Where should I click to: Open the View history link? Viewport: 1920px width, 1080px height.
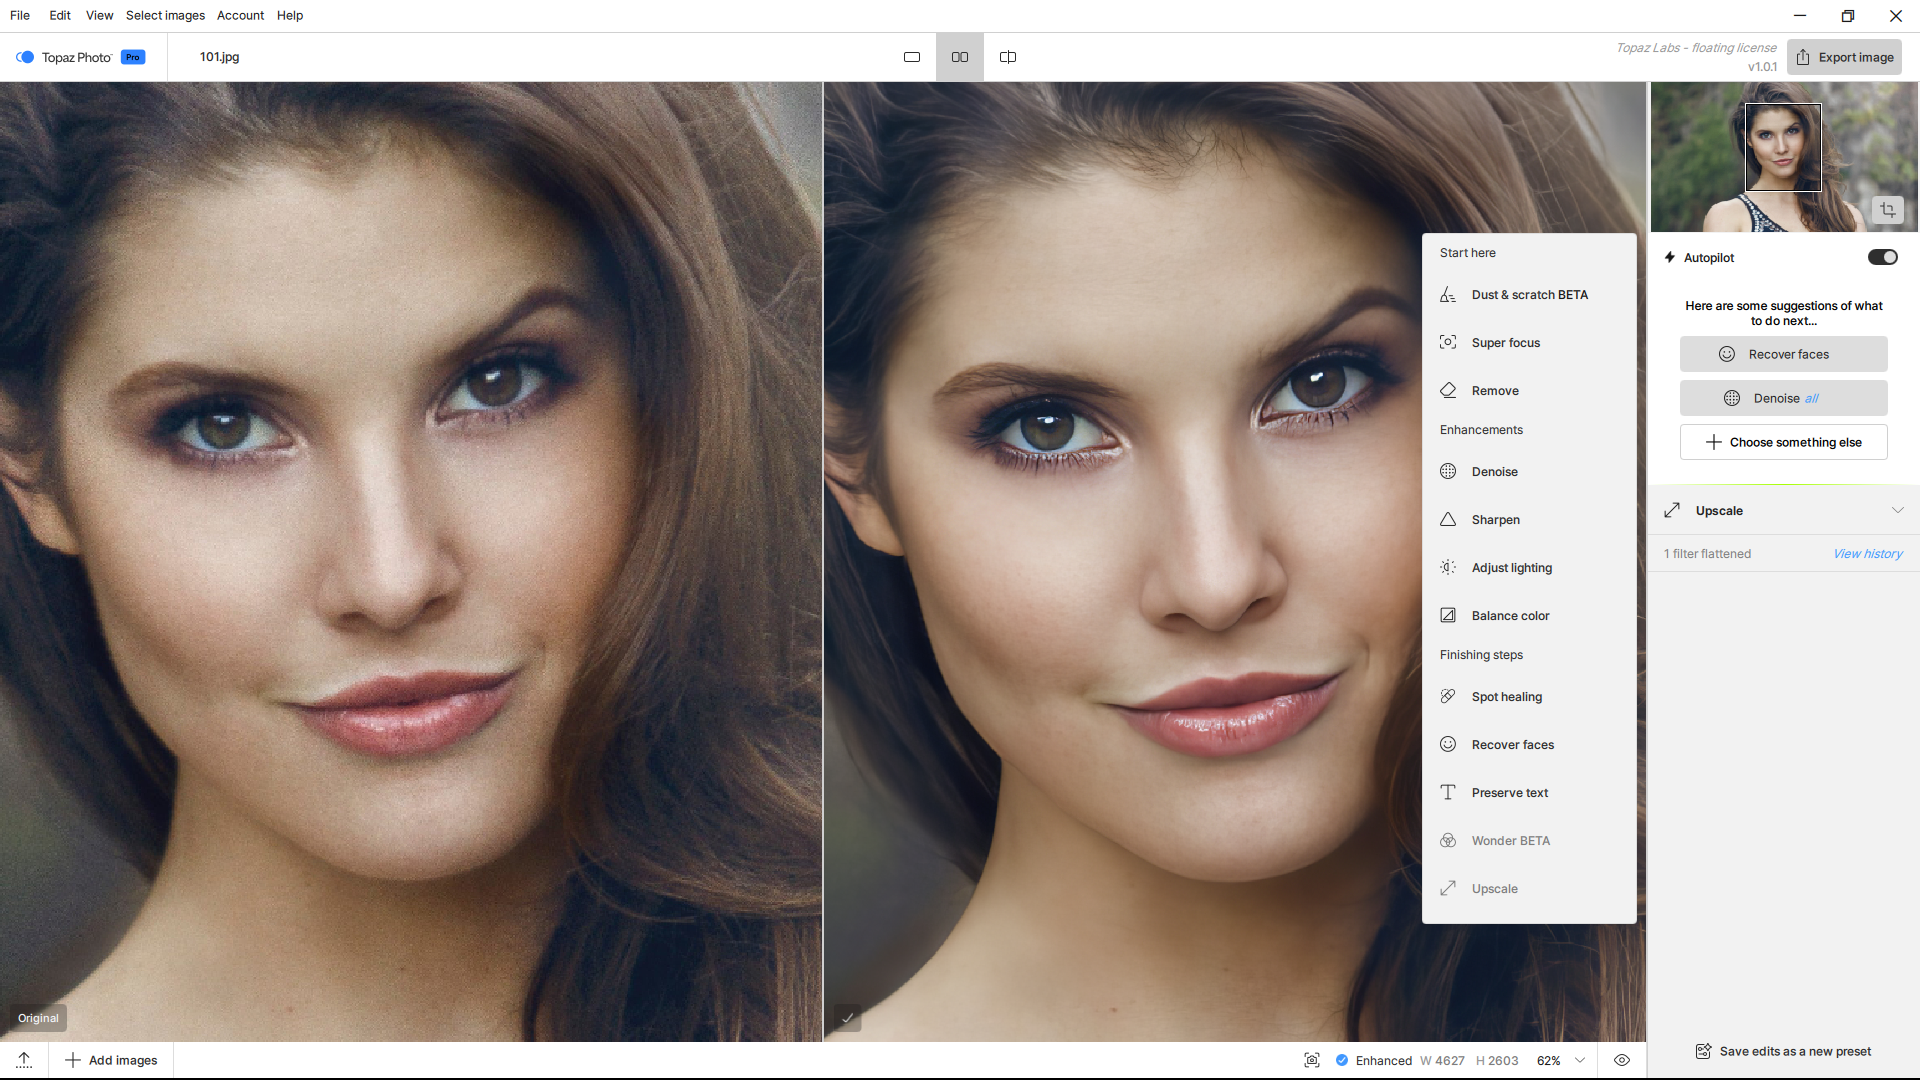point(1867,554)
